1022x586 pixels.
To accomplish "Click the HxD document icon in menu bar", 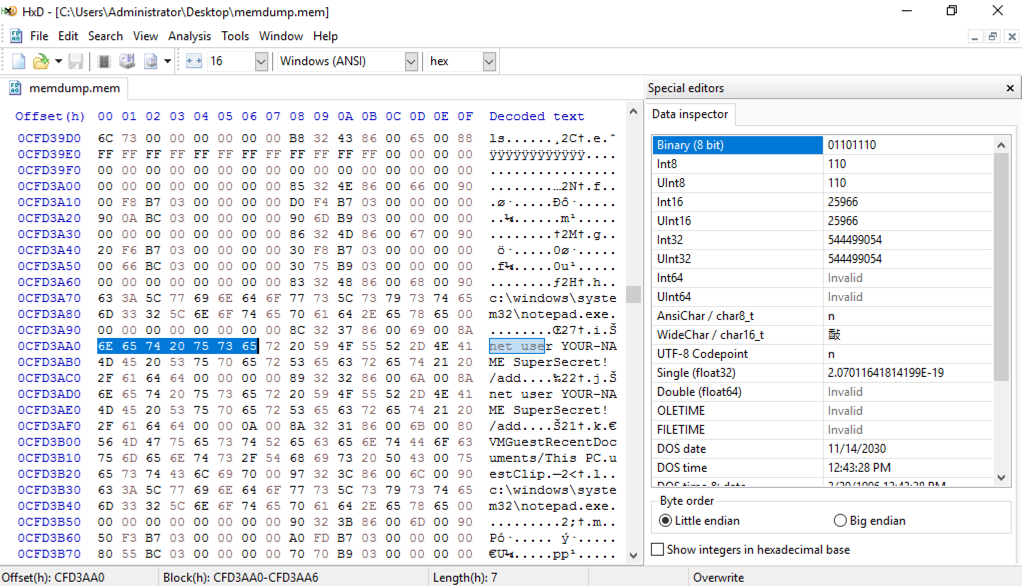I will tap(16, 36).
